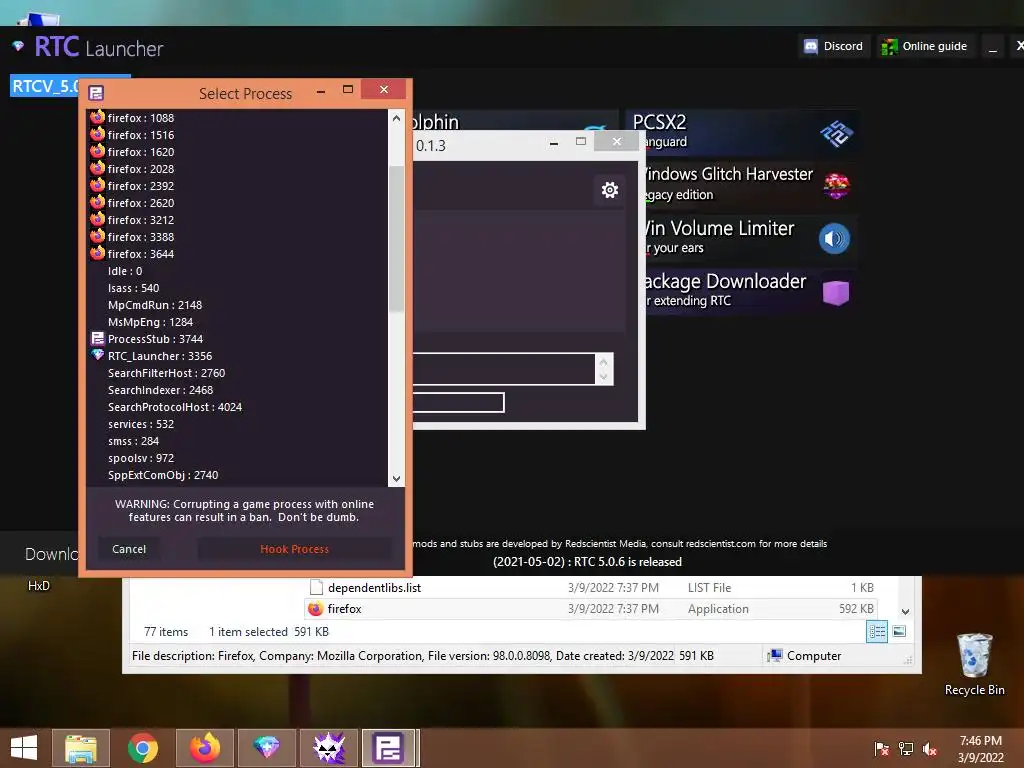Open the Discord link in RTC Launcher
Image resolution: width=1024 pixels, height=768 pixels.
tap(834, 46)
